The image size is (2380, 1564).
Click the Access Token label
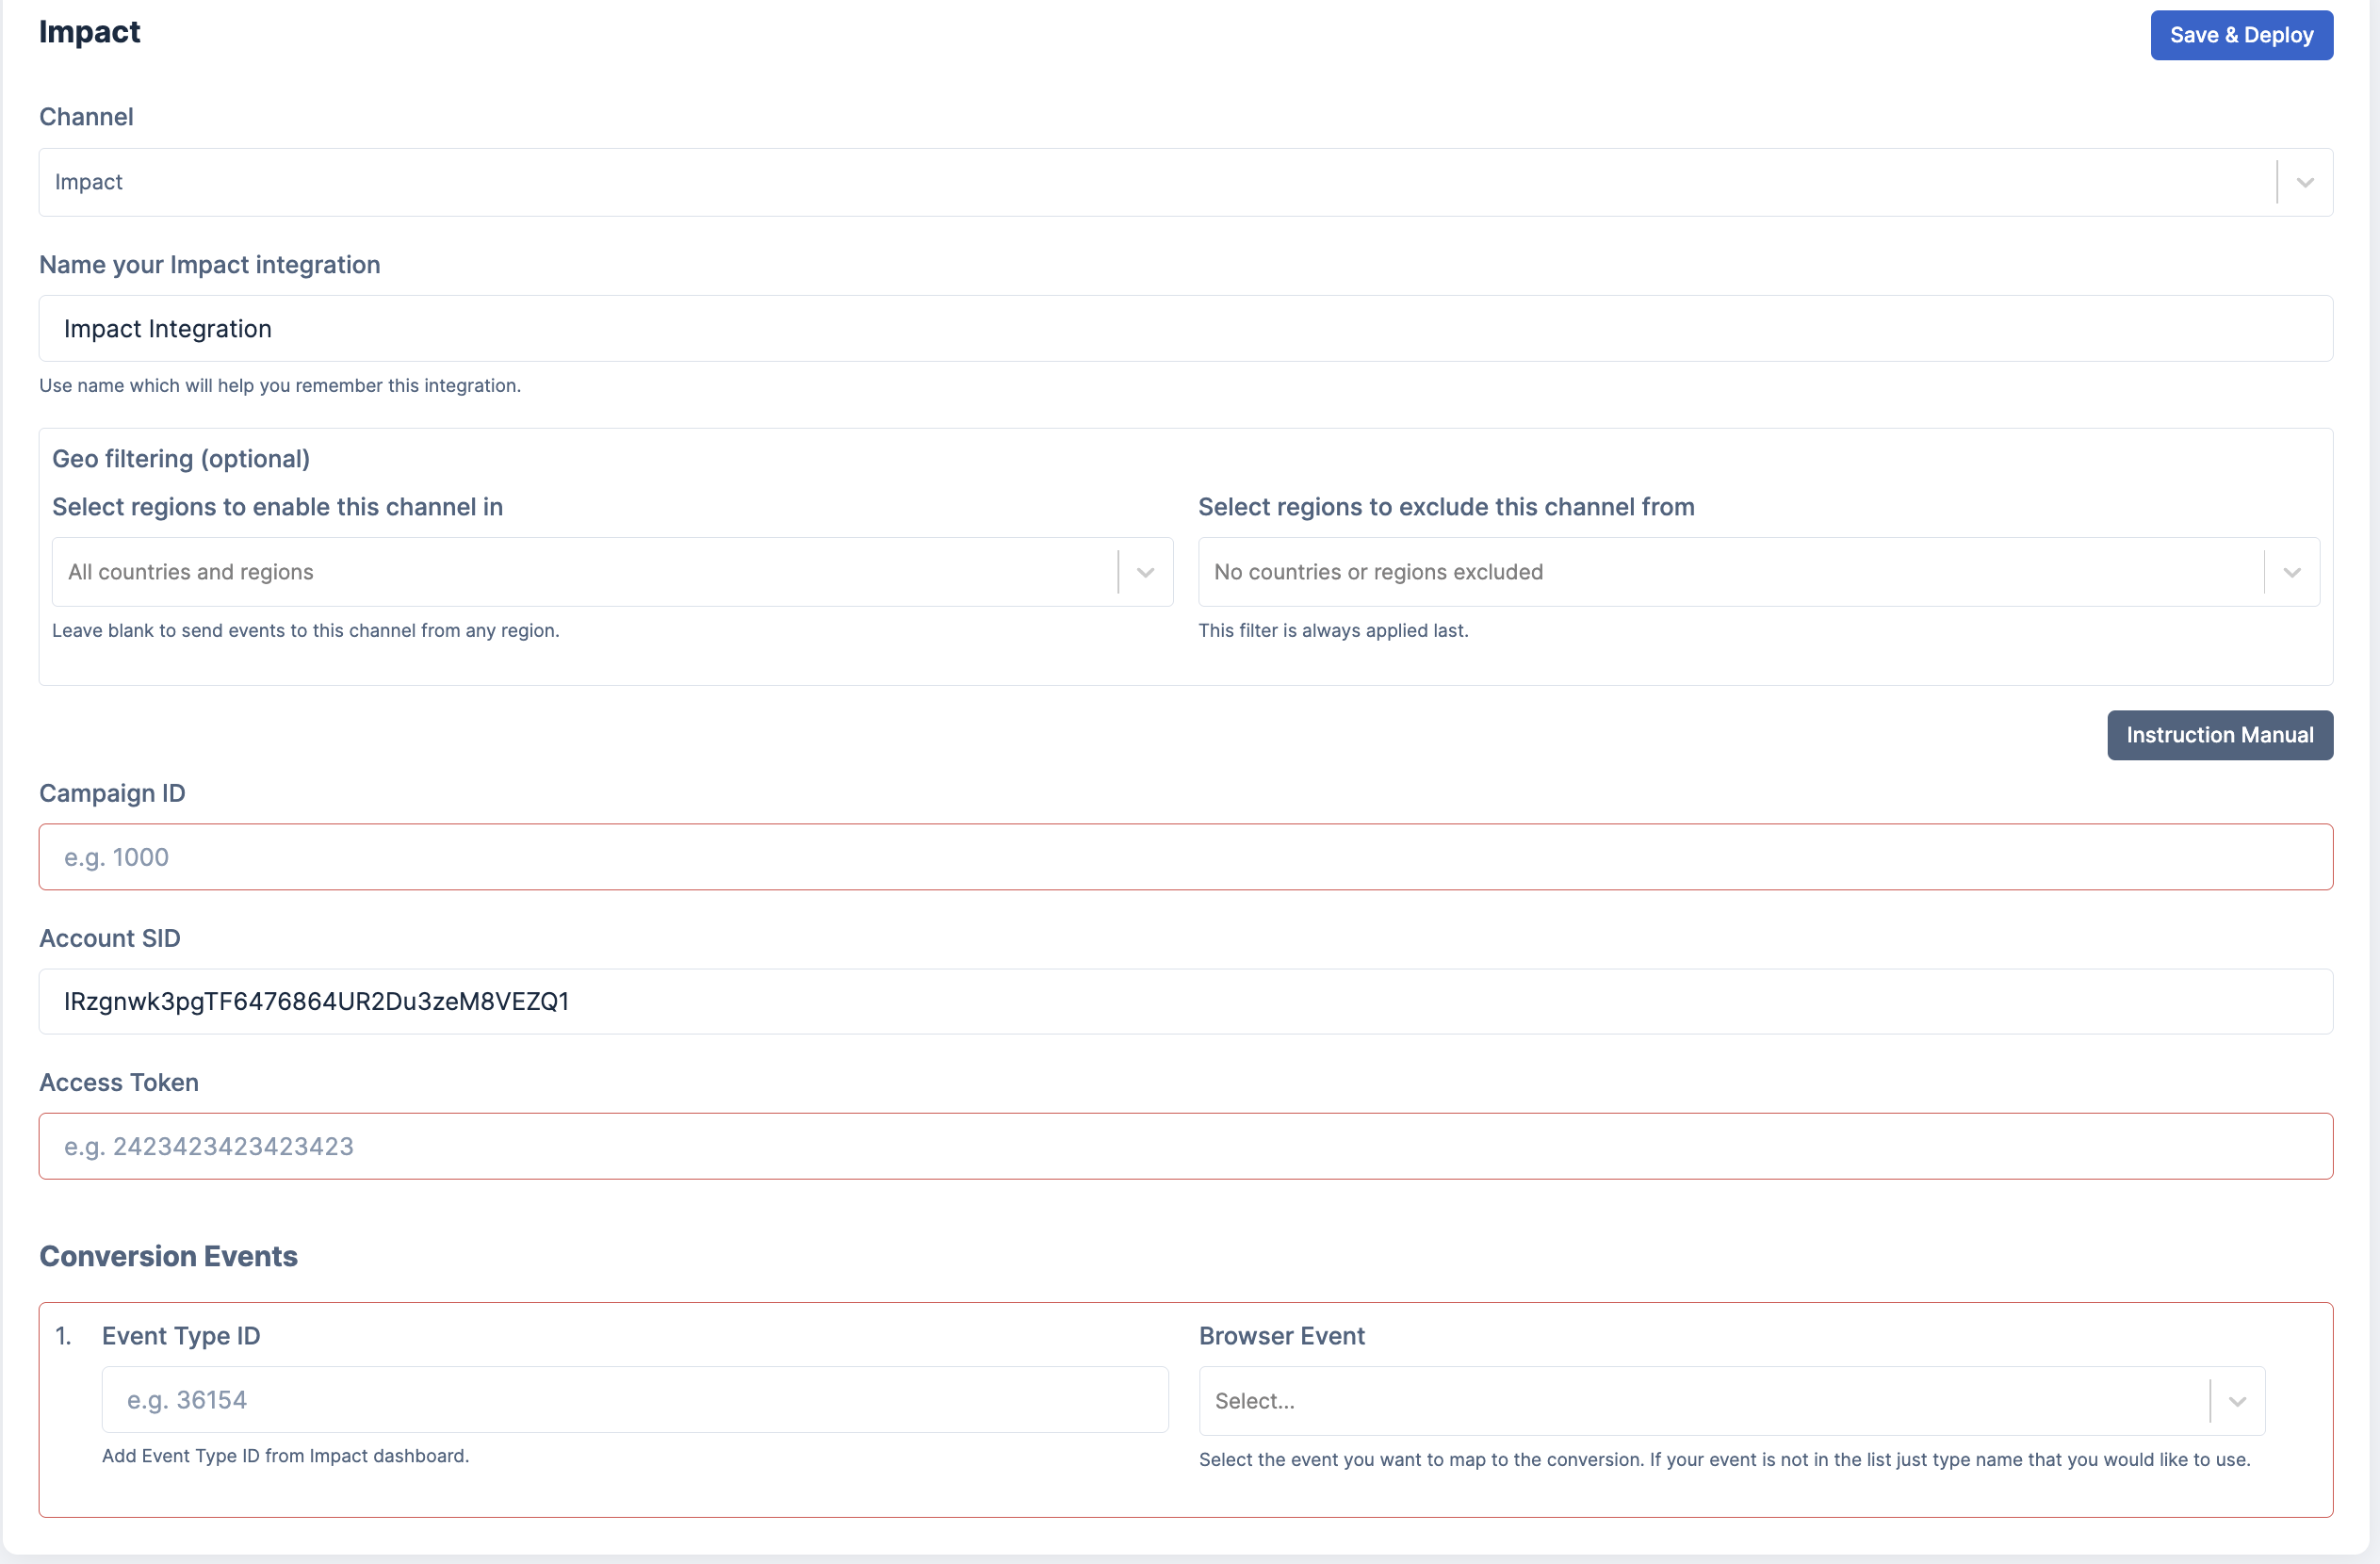(119, 1082)
